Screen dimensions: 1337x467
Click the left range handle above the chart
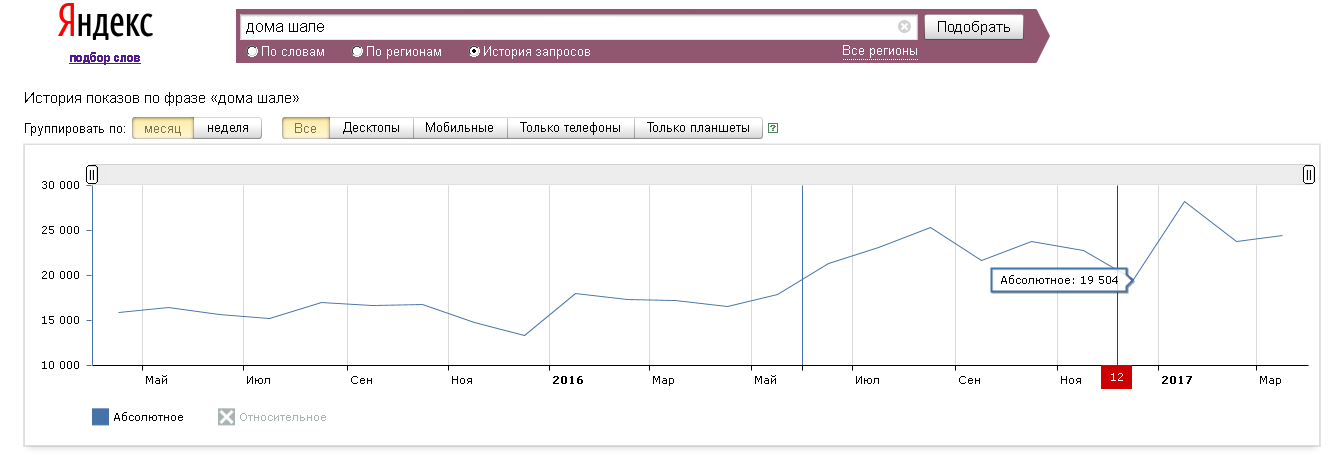pos(92,175)
